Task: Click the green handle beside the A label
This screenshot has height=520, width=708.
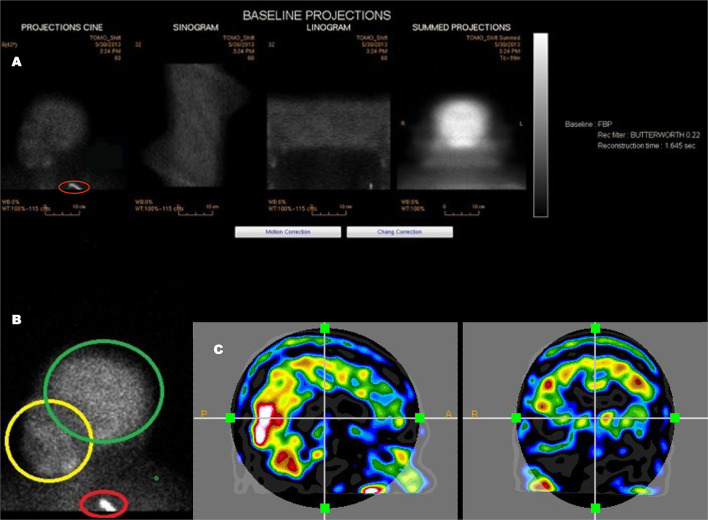Action: click(x=419, y=418)
